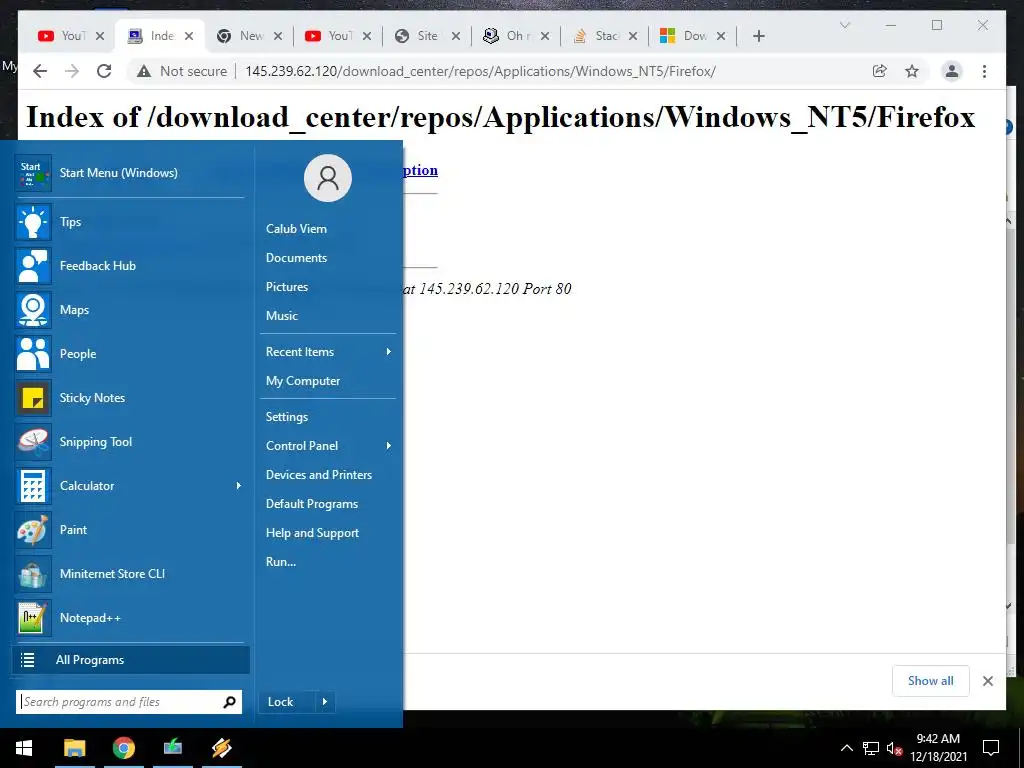Launch Feedback Hub app icon
This screenshot has height=768, width=1024.
click(x=33, y=266)
